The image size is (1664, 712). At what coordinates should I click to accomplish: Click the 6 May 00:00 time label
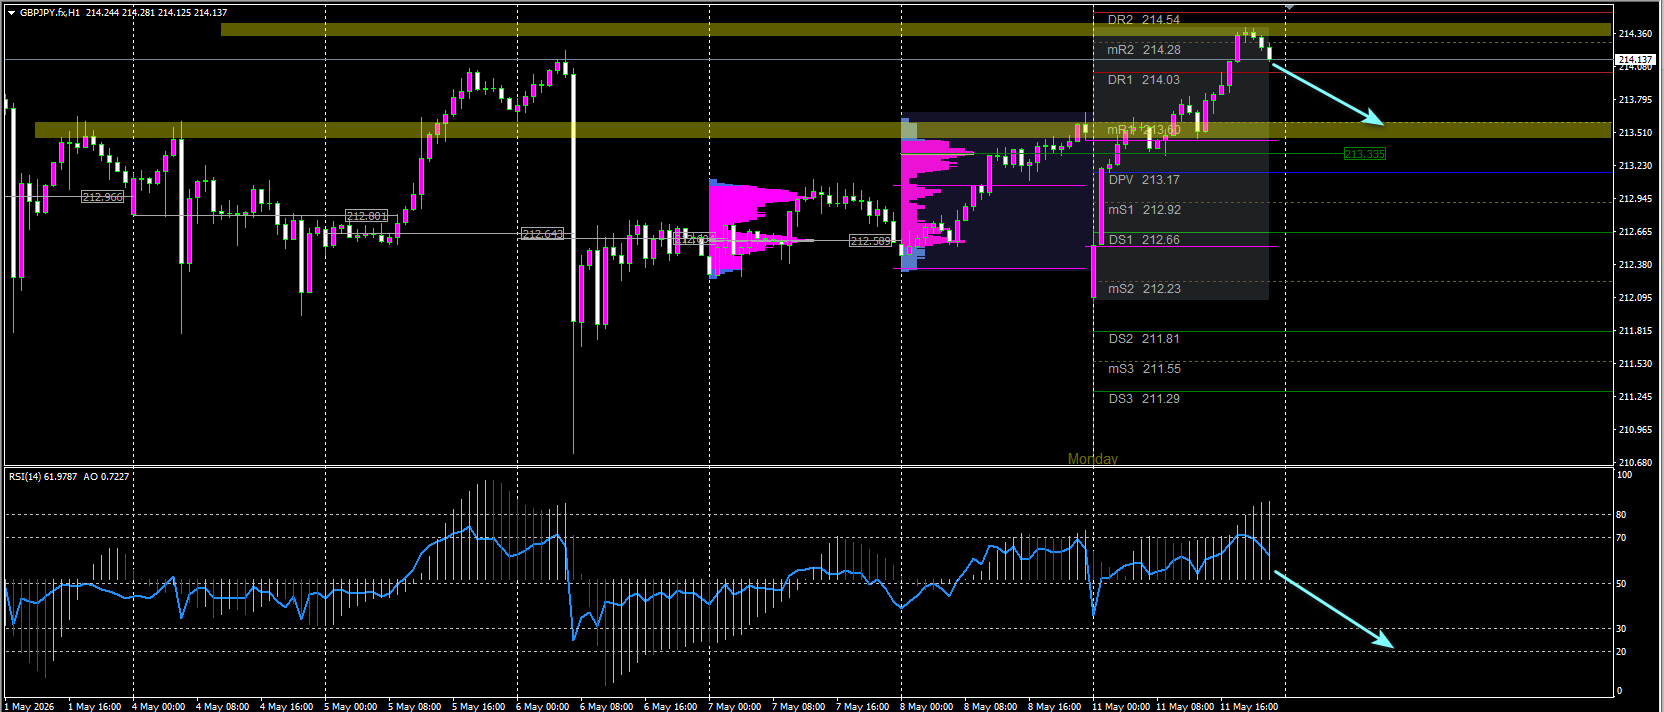click(x=542, y=706)
